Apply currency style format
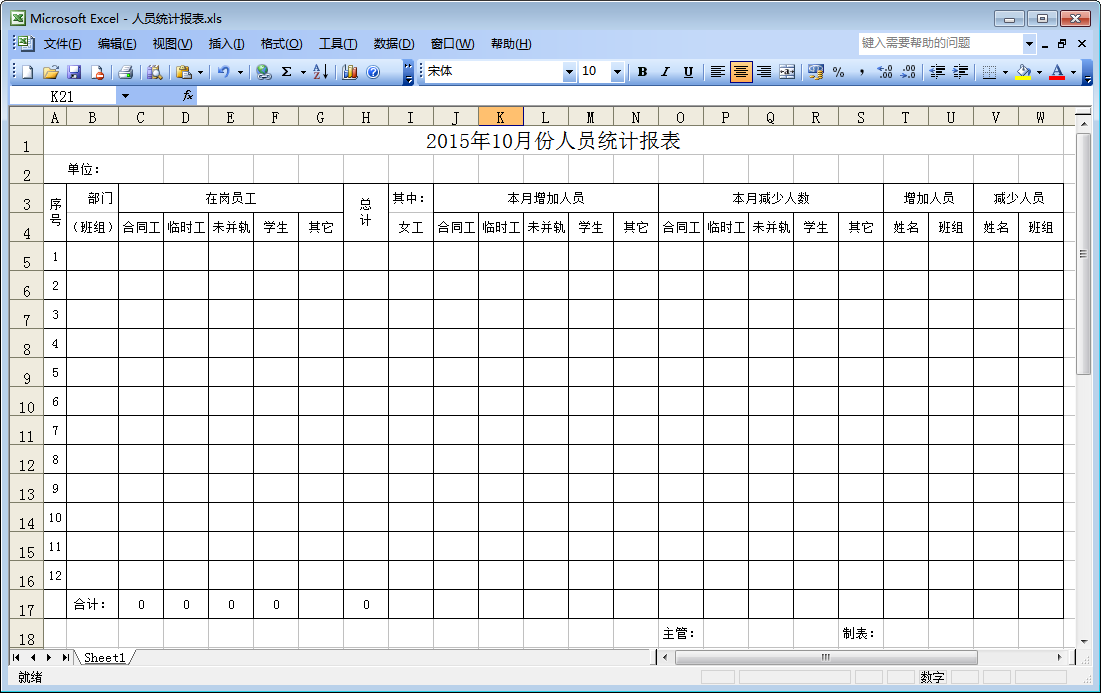1101x693 pixels. [816, 72]
